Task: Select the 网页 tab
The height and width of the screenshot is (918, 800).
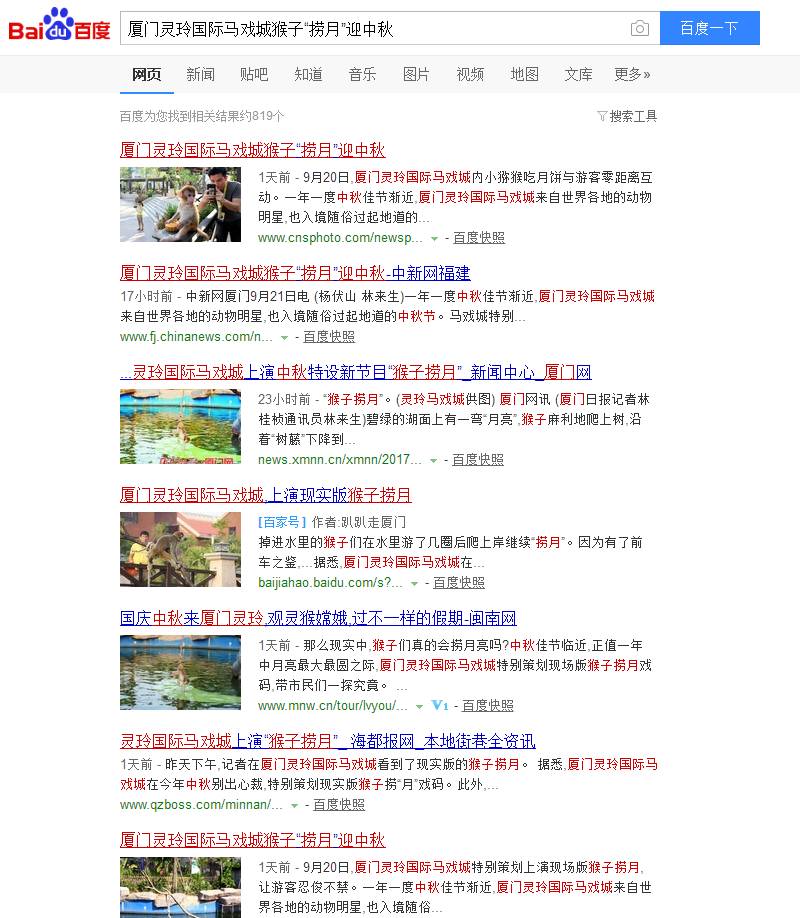Action: [x=146, y=74]
